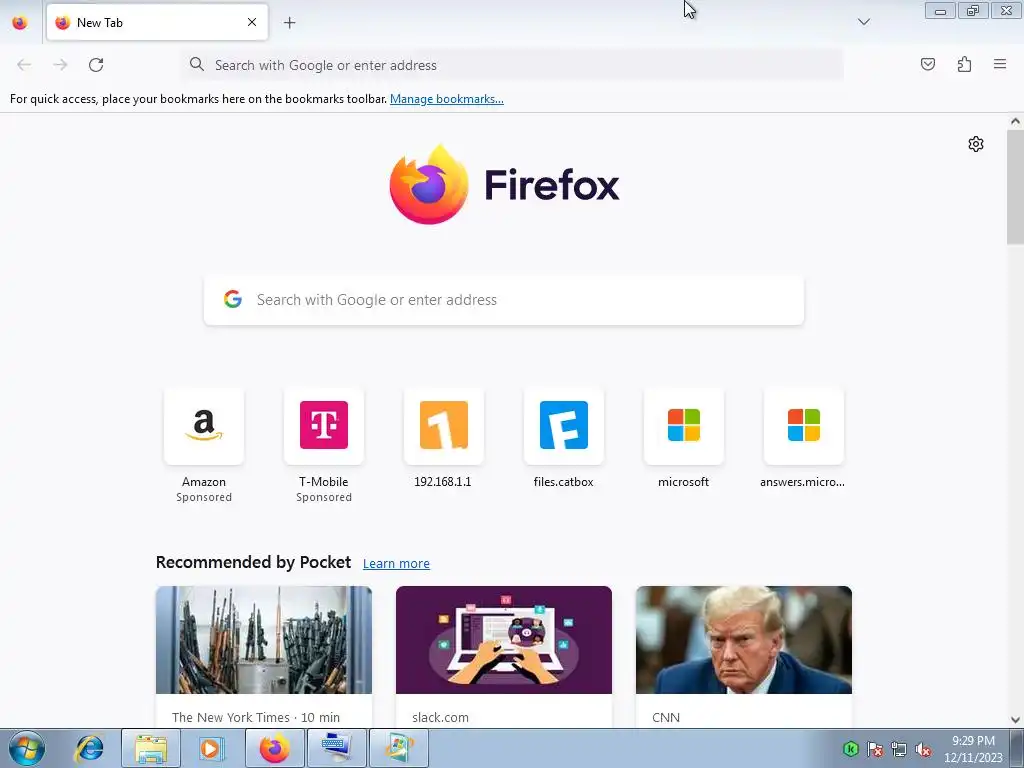
Task: Click the page scrollbar up arrow
Action: tap(1015, 121)
